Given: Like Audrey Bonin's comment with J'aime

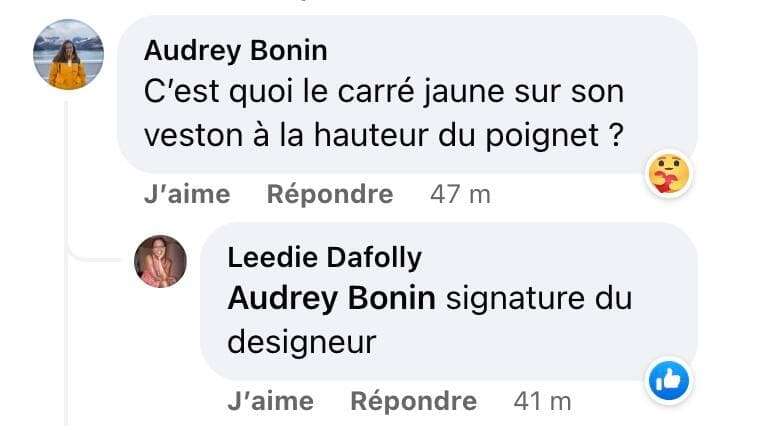Looking at the screenshot, I should point(186,194).
